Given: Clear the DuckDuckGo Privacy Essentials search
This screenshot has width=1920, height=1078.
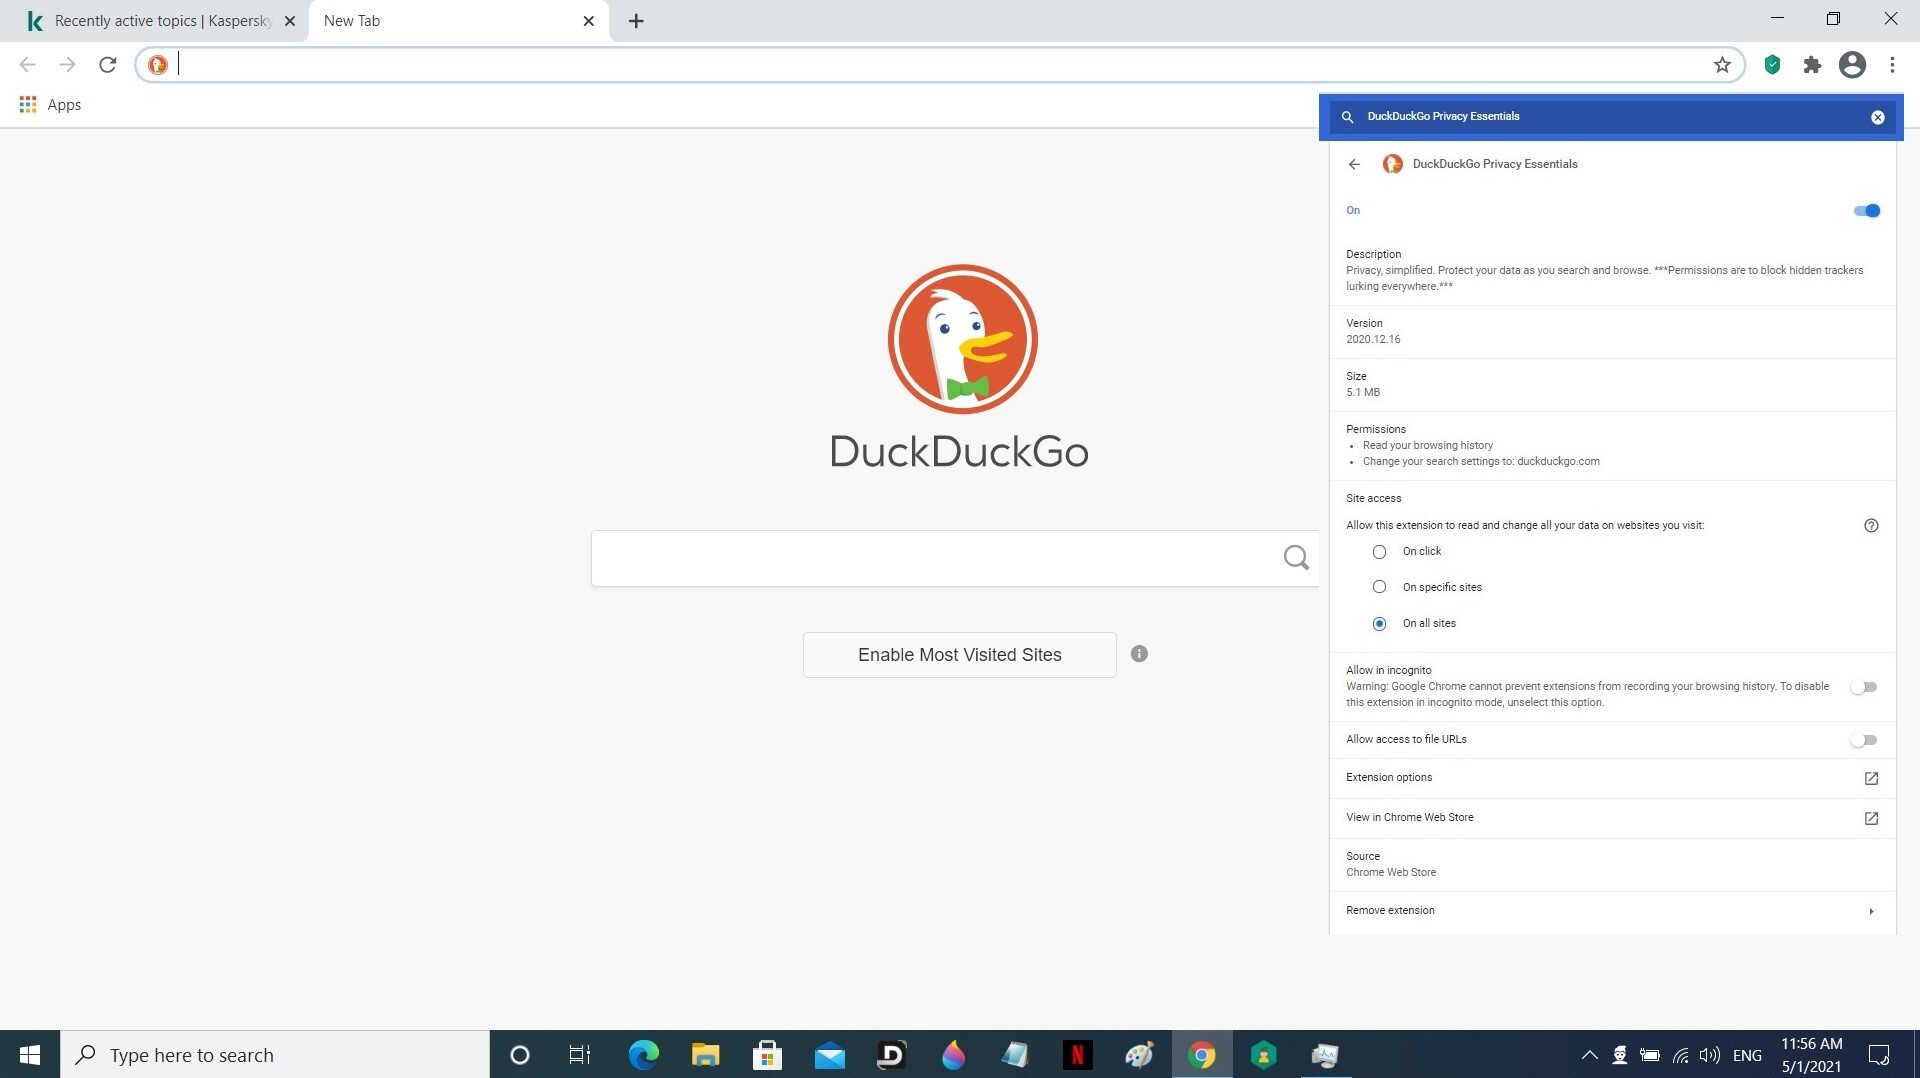Looking at the screenshot, I should coord(1877,117).
